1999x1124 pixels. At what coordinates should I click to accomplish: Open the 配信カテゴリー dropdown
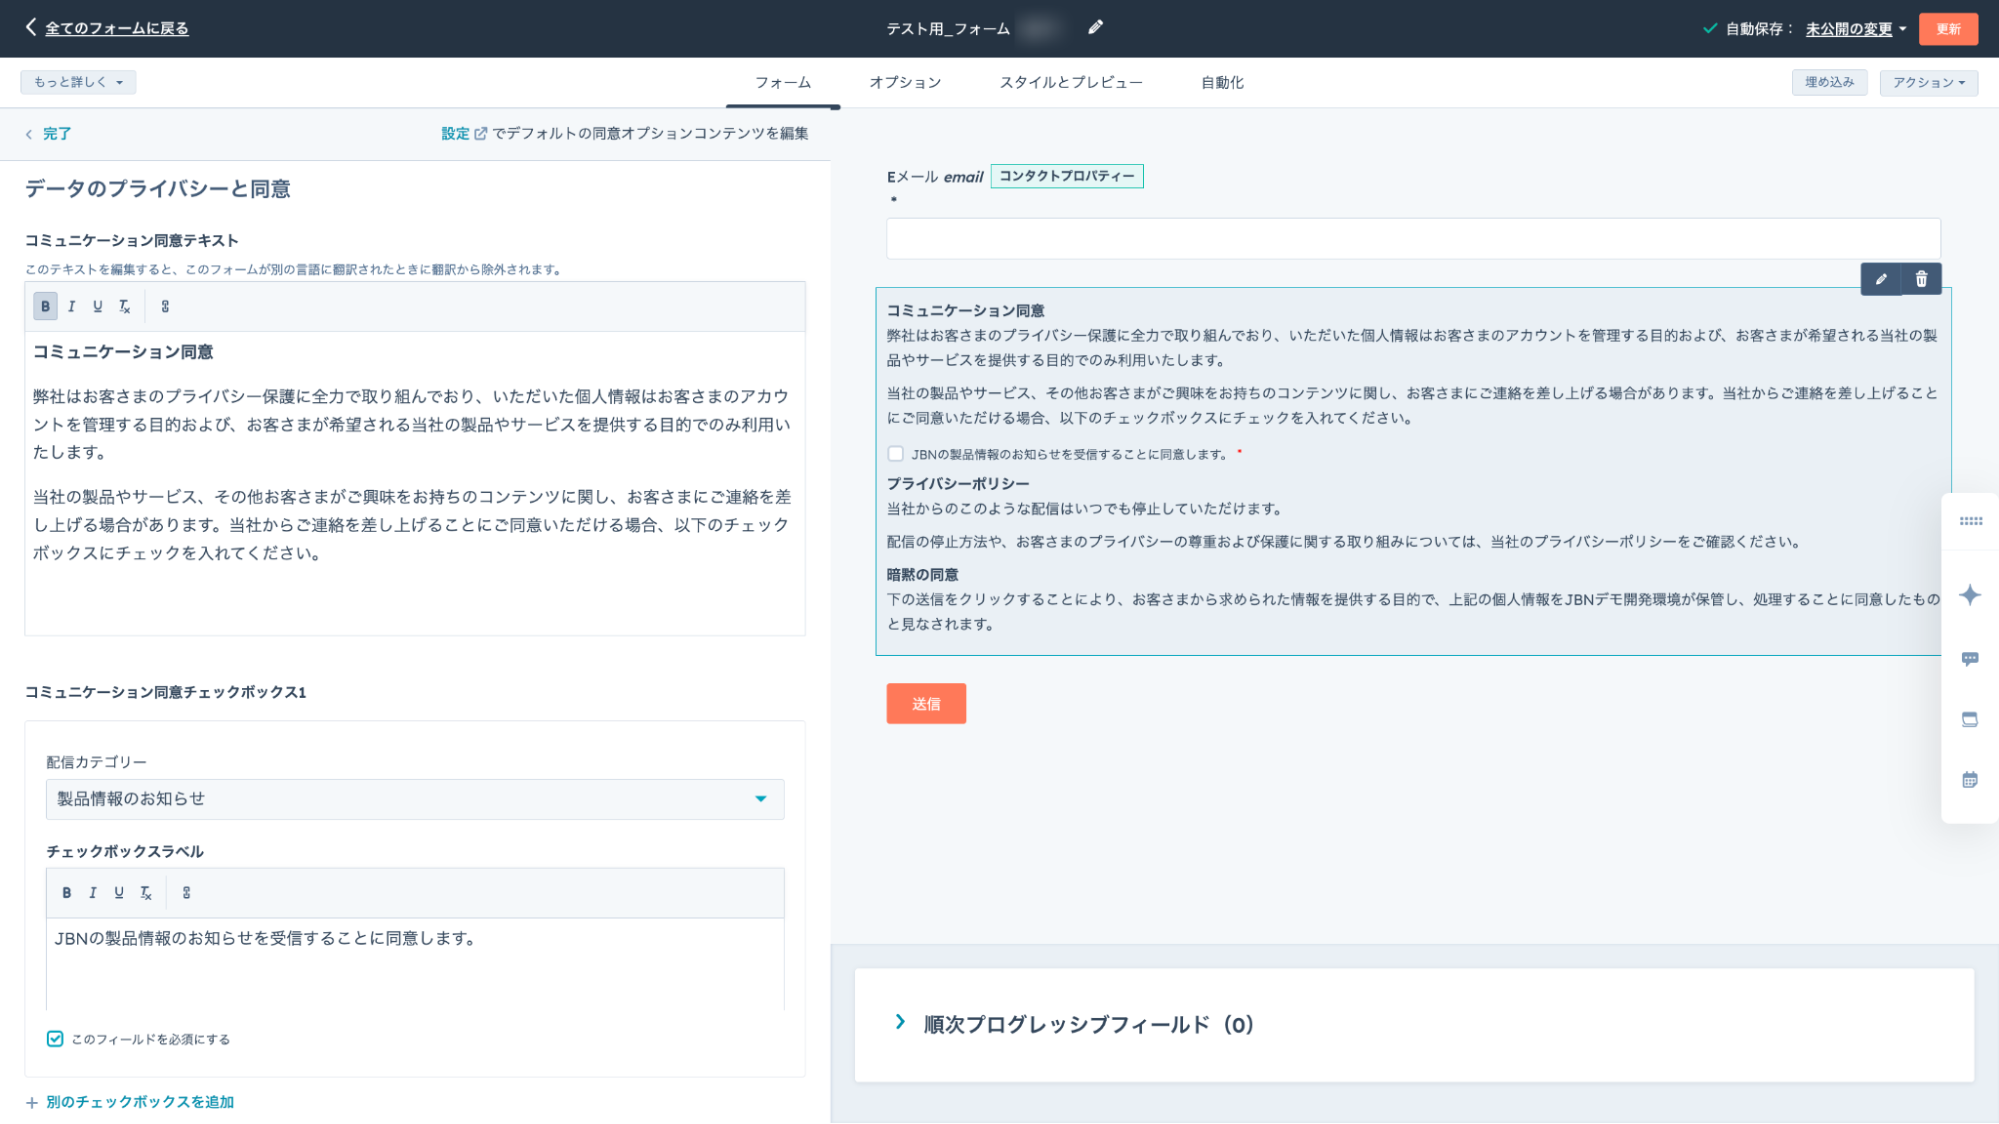point(415,799)
